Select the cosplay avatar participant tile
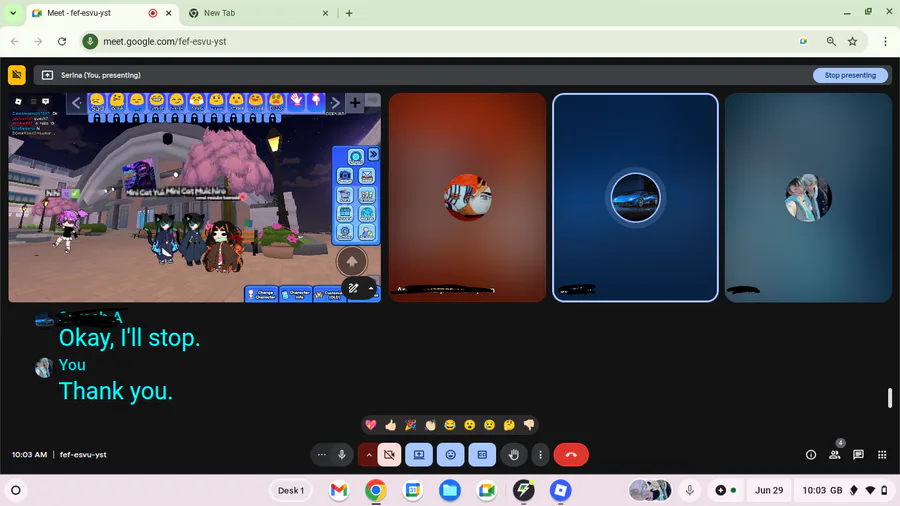This screenshot has height=506, width=900. (x=808, y=197)
